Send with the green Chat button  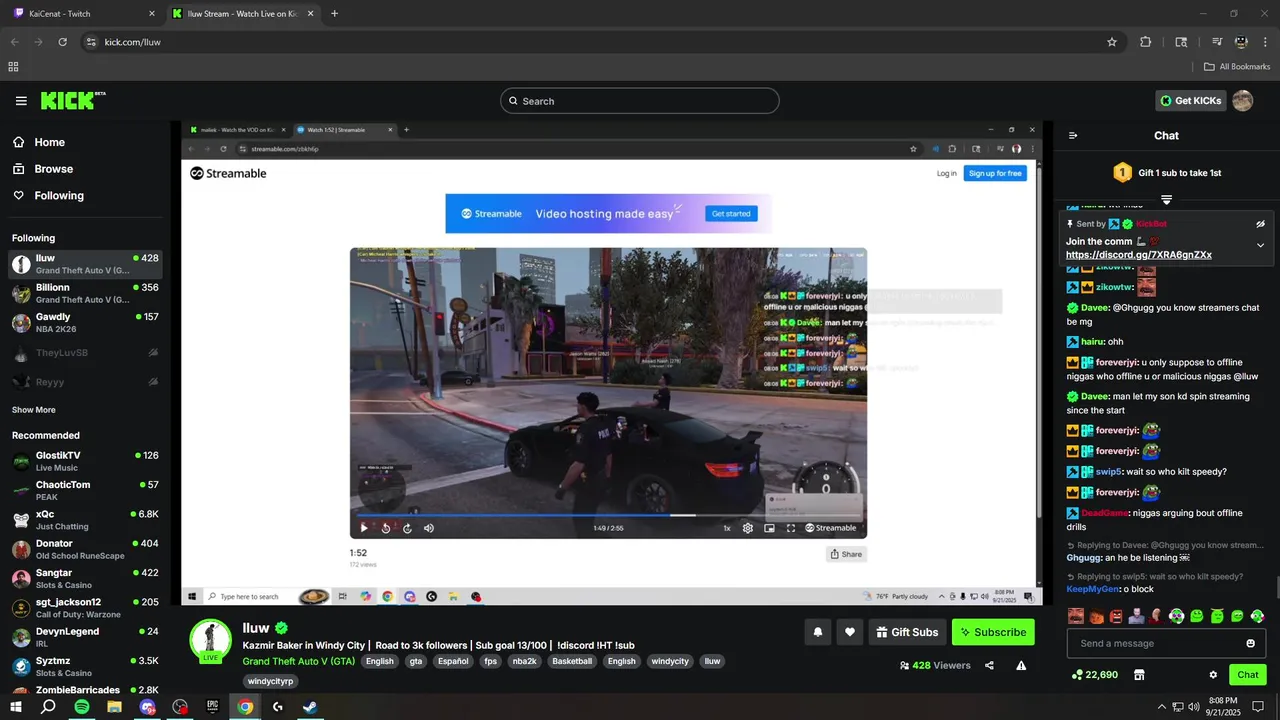[1247, 675]
